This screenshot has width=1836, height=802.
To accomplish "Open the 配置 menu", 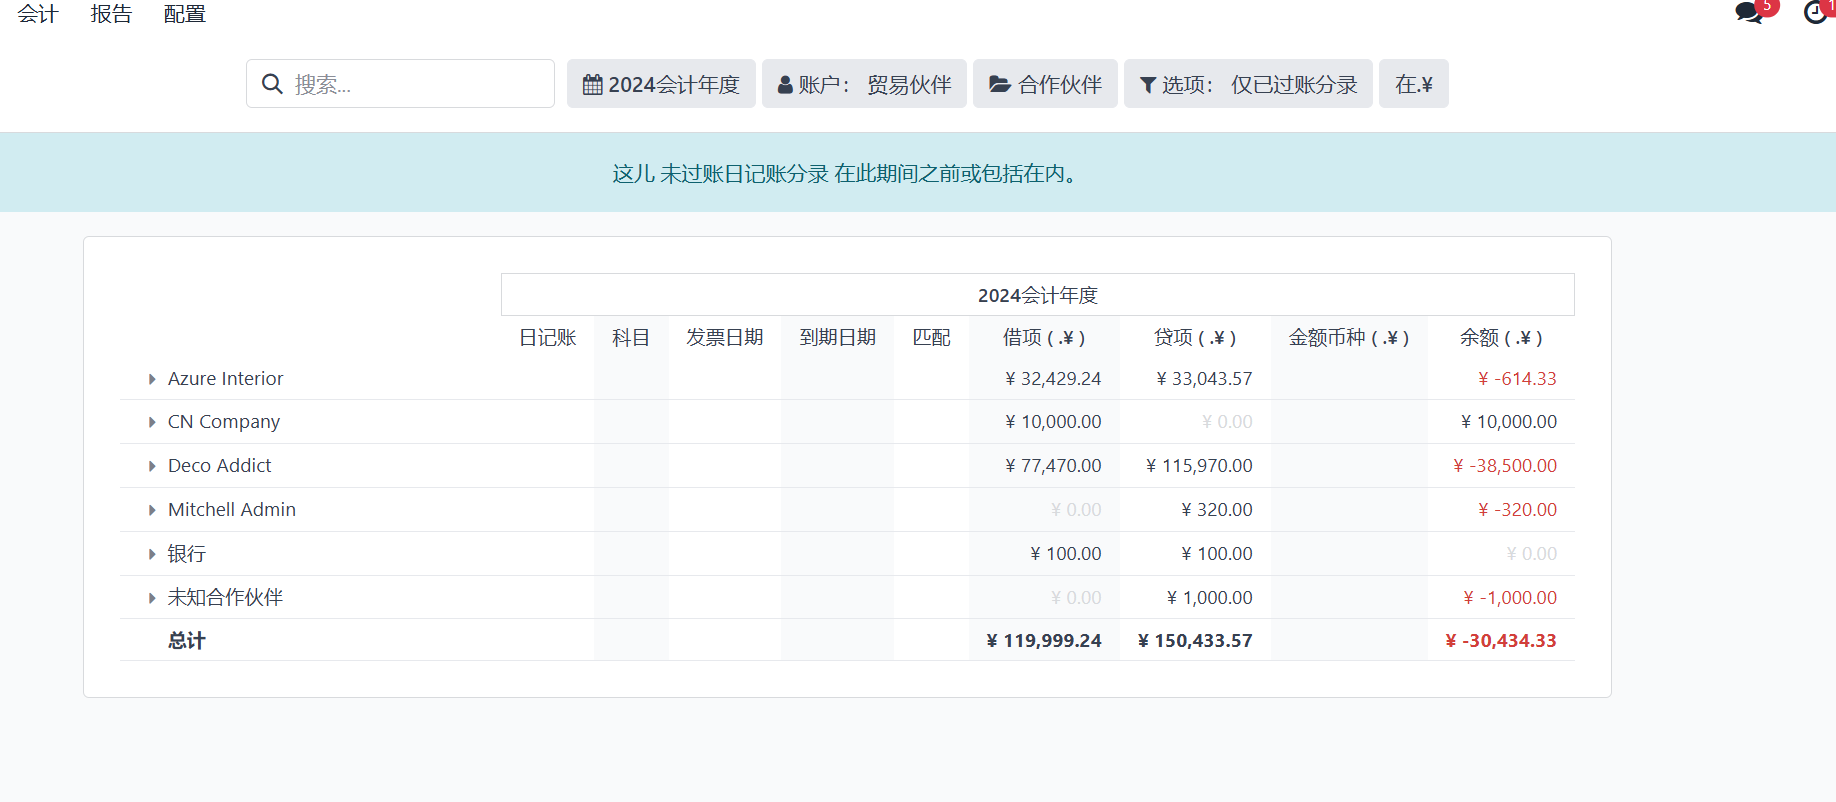I will click(x=185, y=14).
